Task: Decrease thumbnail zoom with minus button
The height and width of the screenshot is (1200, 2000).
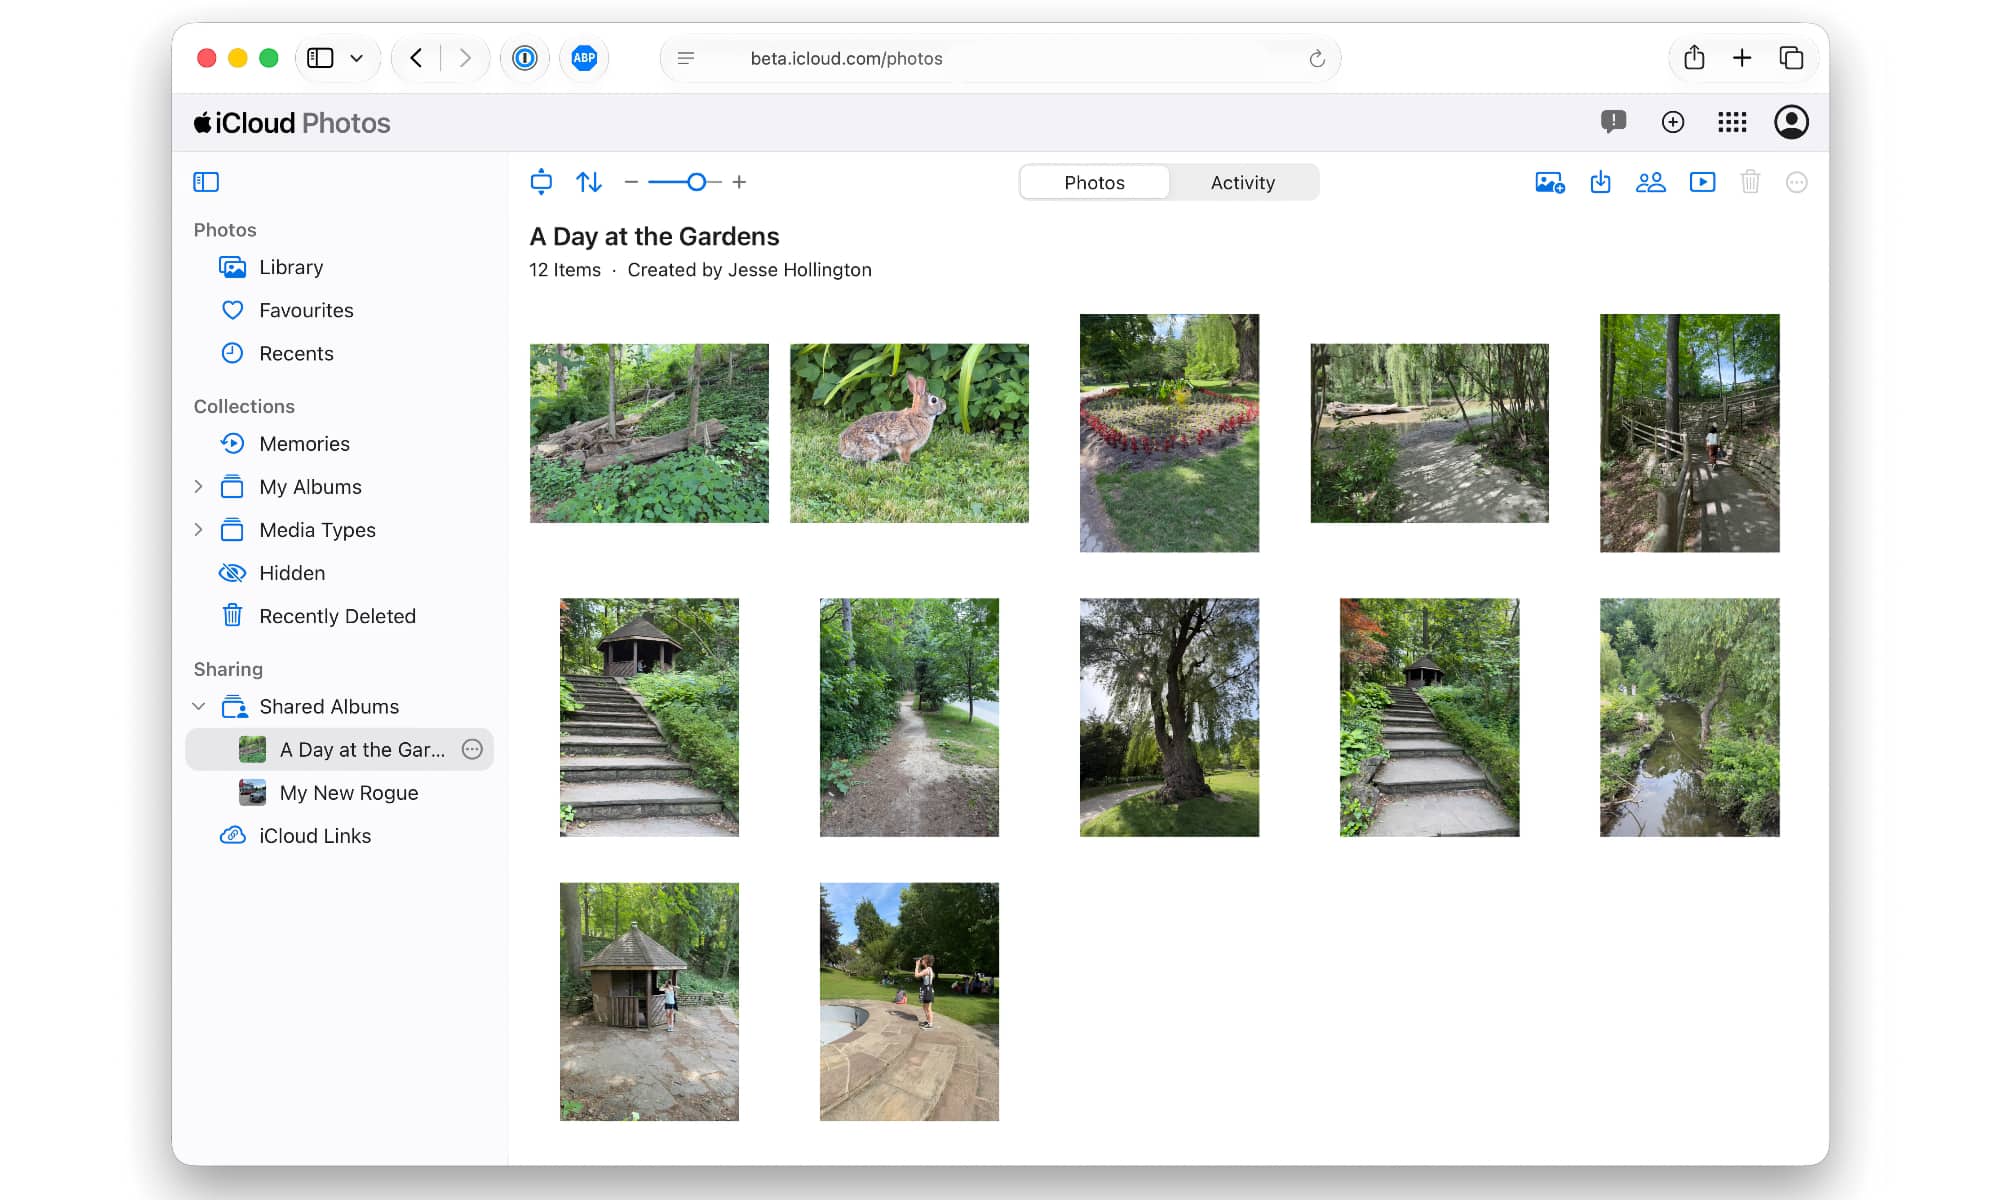Action: (631, 182)
